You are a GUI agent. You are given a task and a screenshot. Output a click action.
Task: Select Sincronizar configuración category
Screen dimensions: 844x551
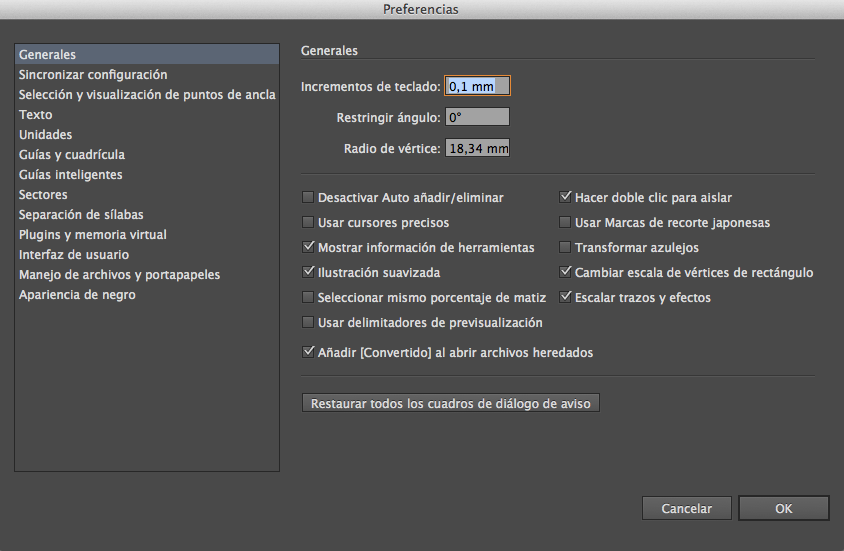click(93, 75)
